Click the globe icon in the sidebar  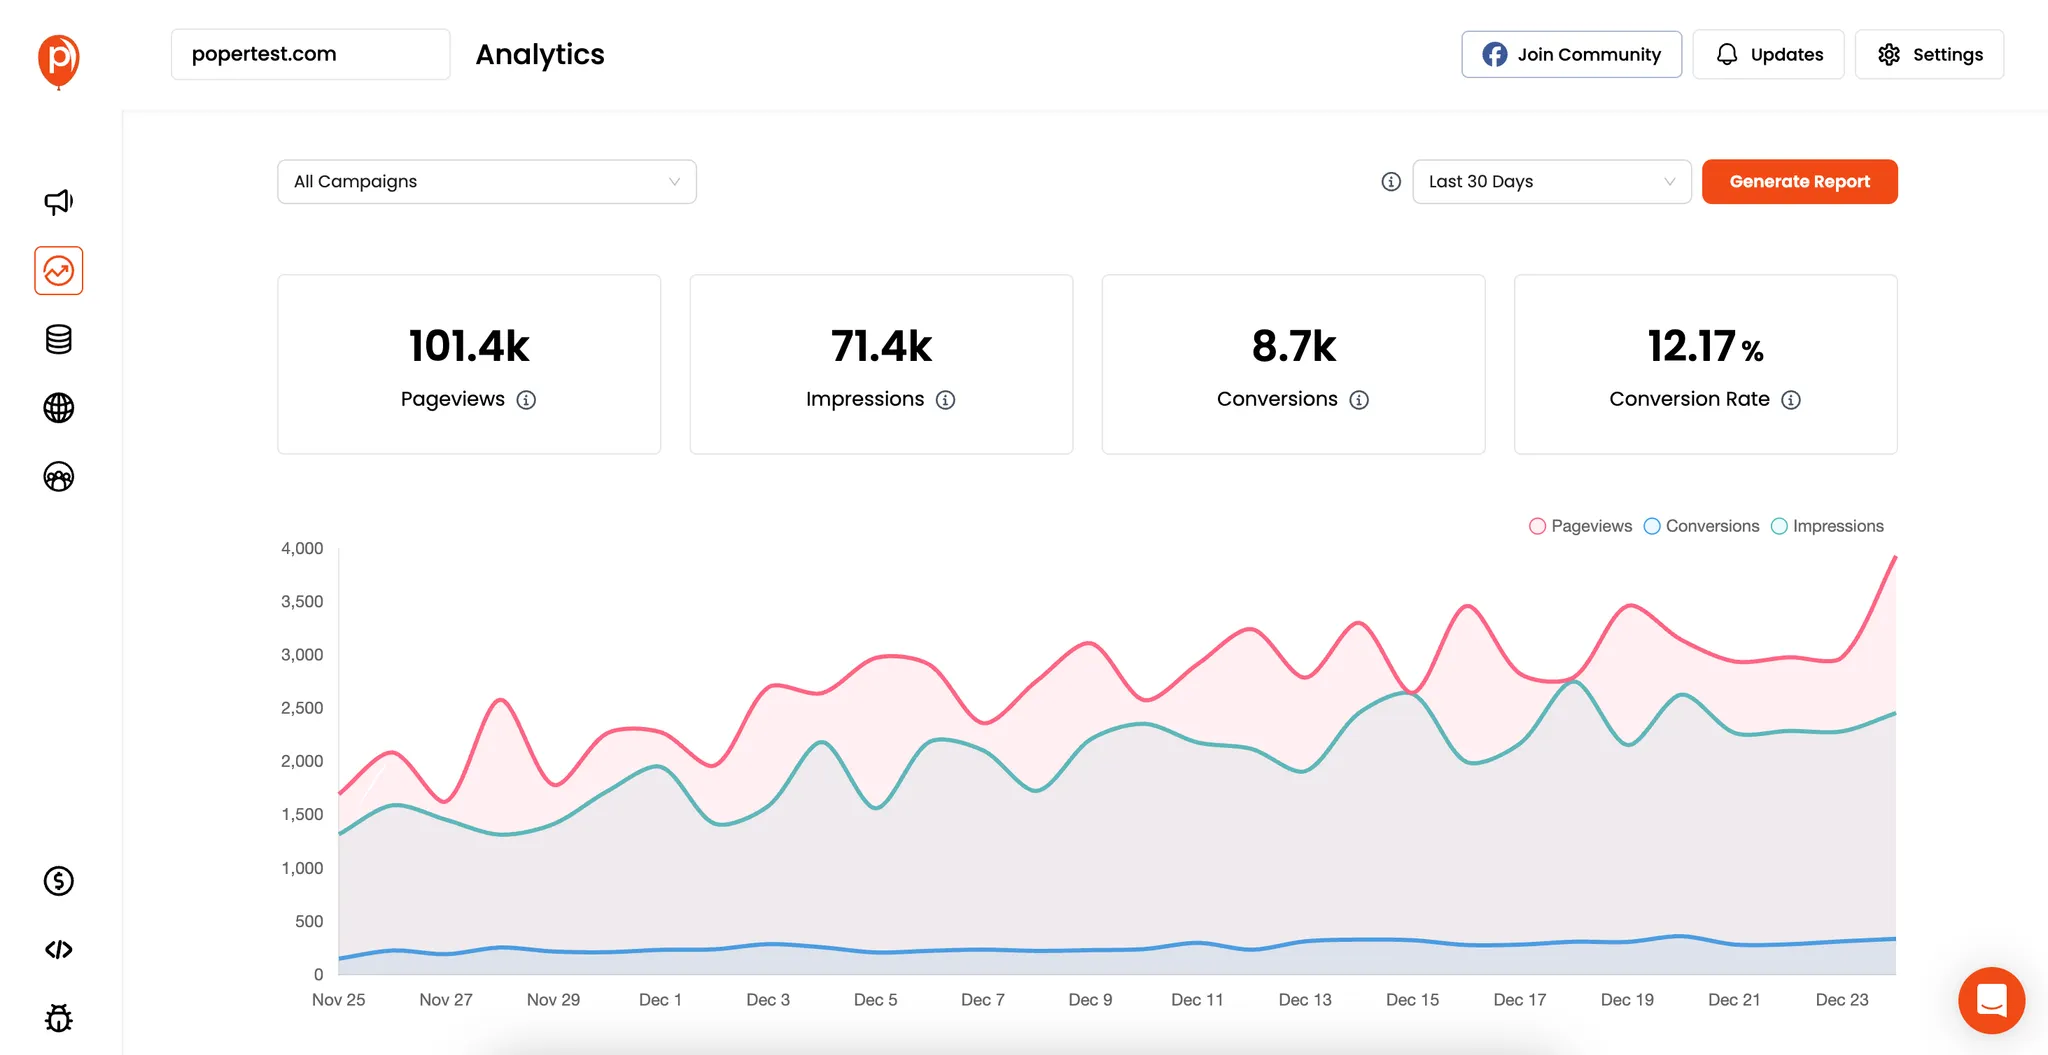tap(58, 408)
